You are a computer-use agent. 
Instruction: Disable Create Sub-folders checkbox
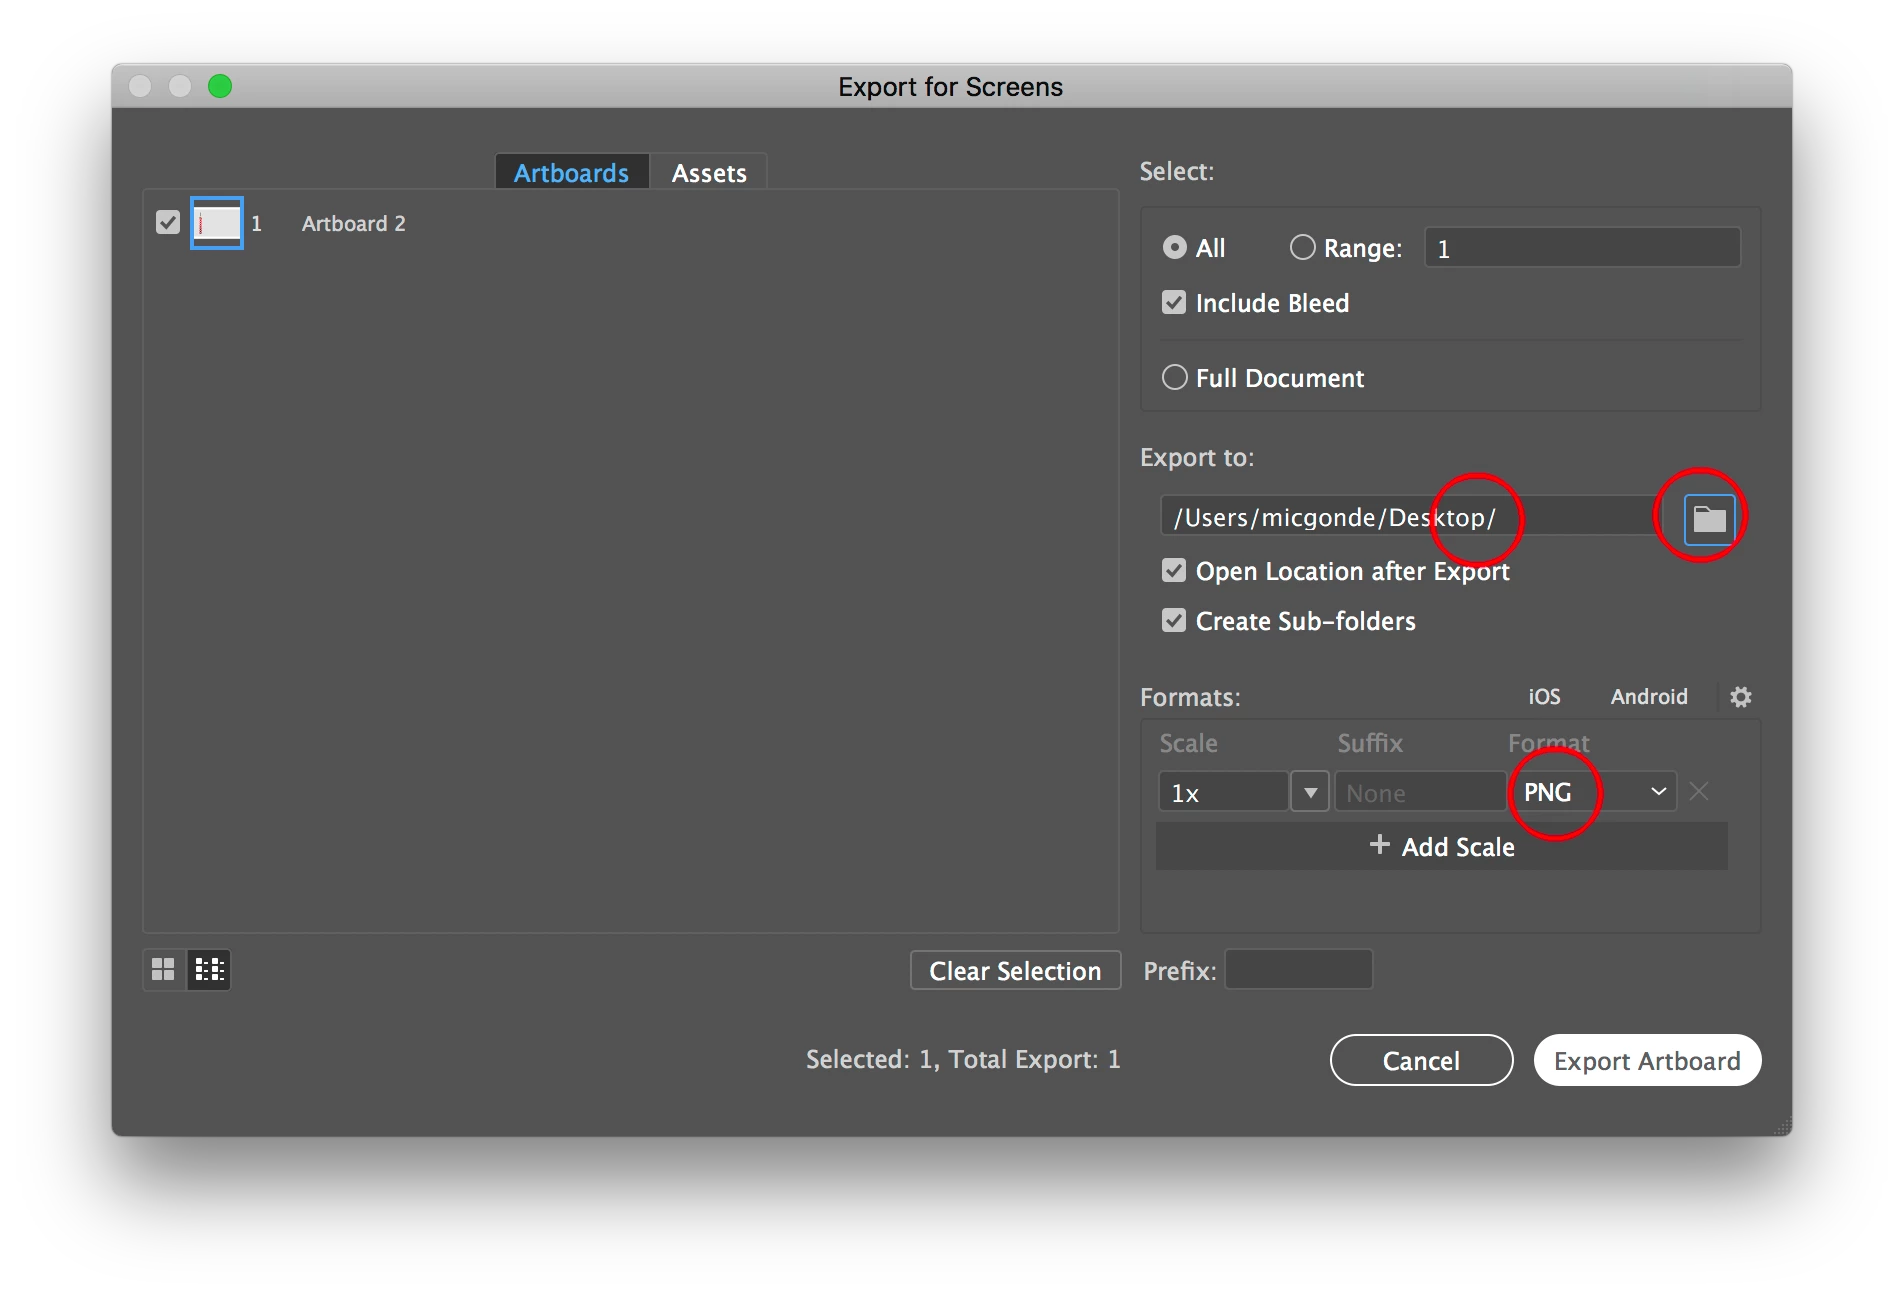[x=1174, y=620]
